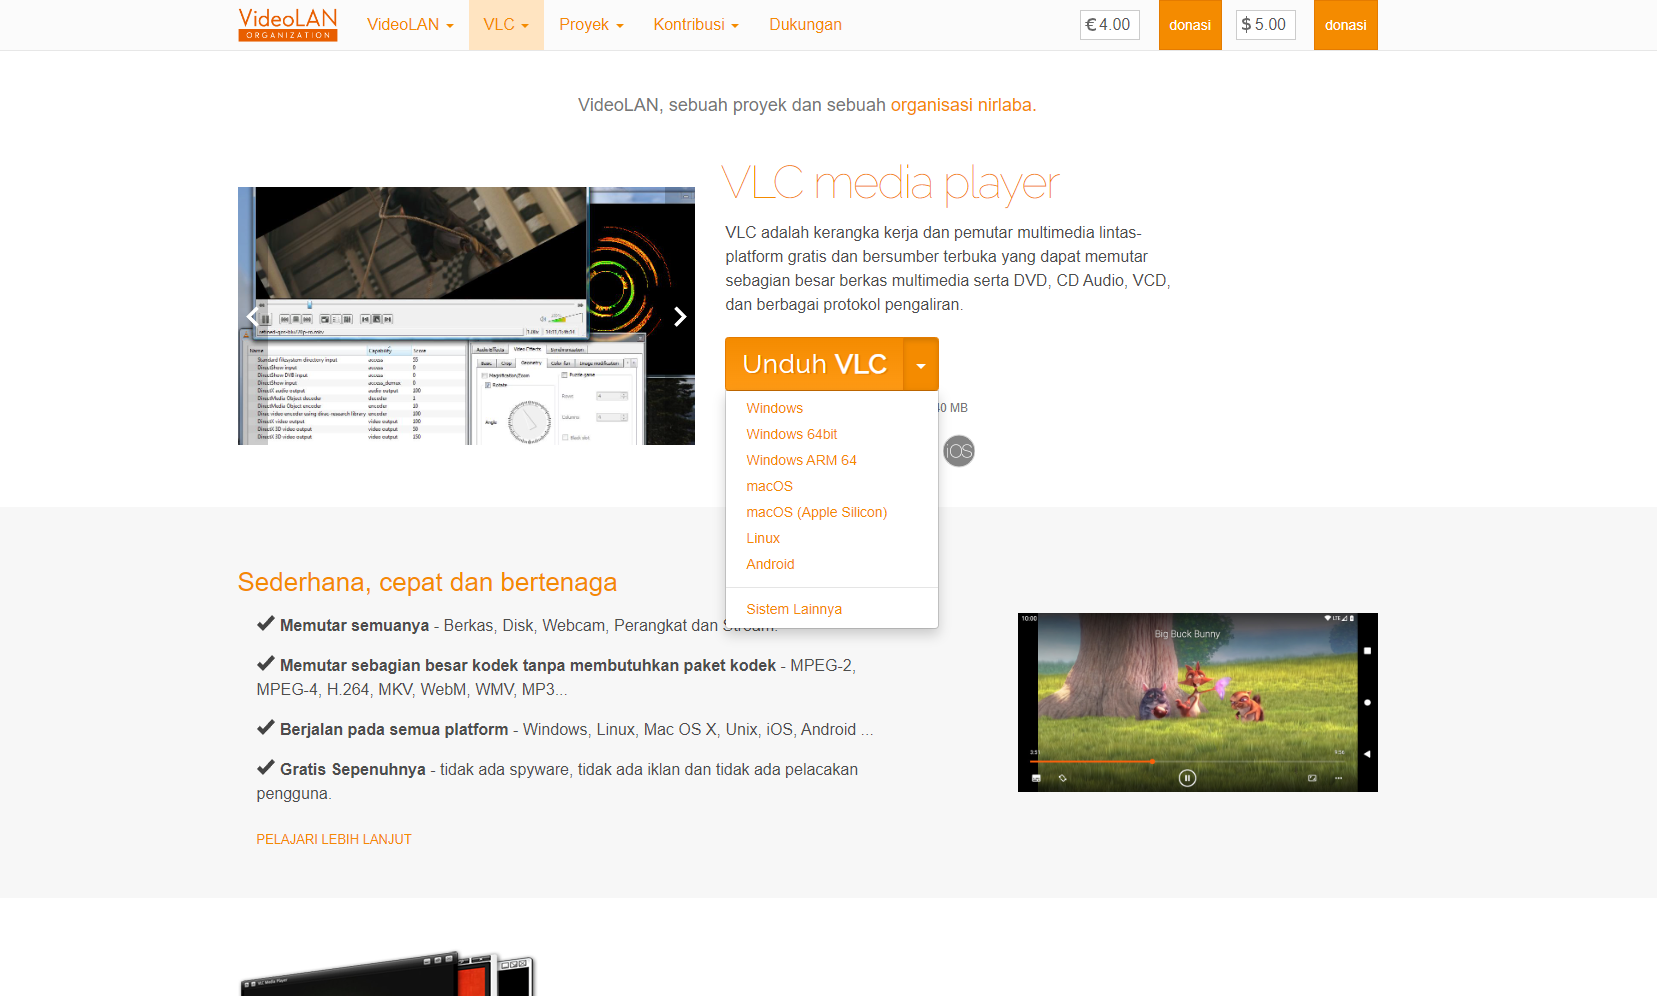Click the VLC media player heading
Image resolution: width=1657 pixels, height=996 pixels.
pyautogui.click(x=890, y=184)
